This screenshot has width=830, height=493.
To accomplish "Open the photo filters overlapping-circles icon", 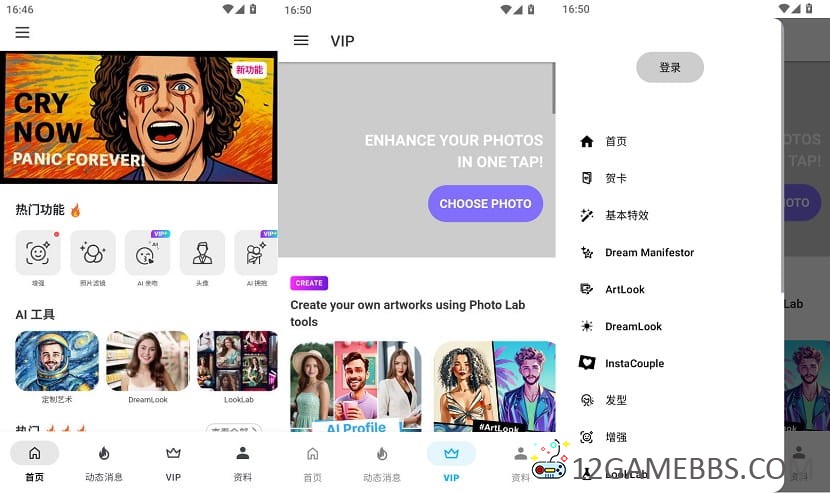I will click(x=93, y=253).
